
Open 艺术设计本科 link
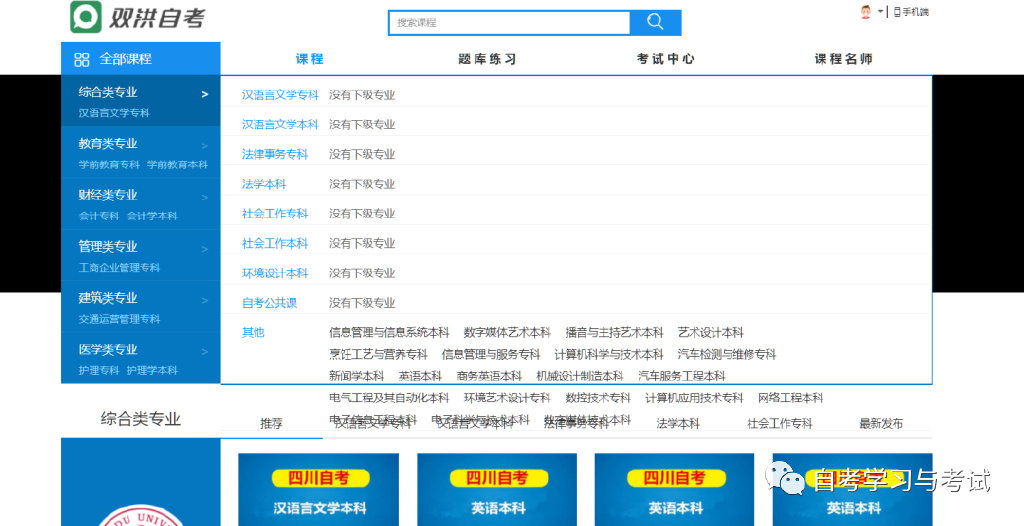(711, 333)
